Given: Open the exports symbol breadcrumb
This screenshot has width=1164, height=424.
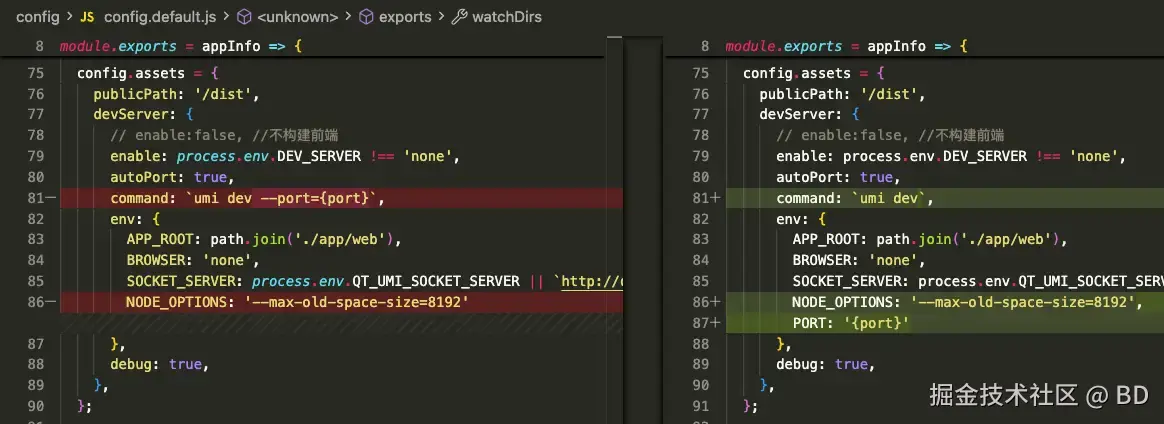Looking at the screenshot, I should [395, 16].
